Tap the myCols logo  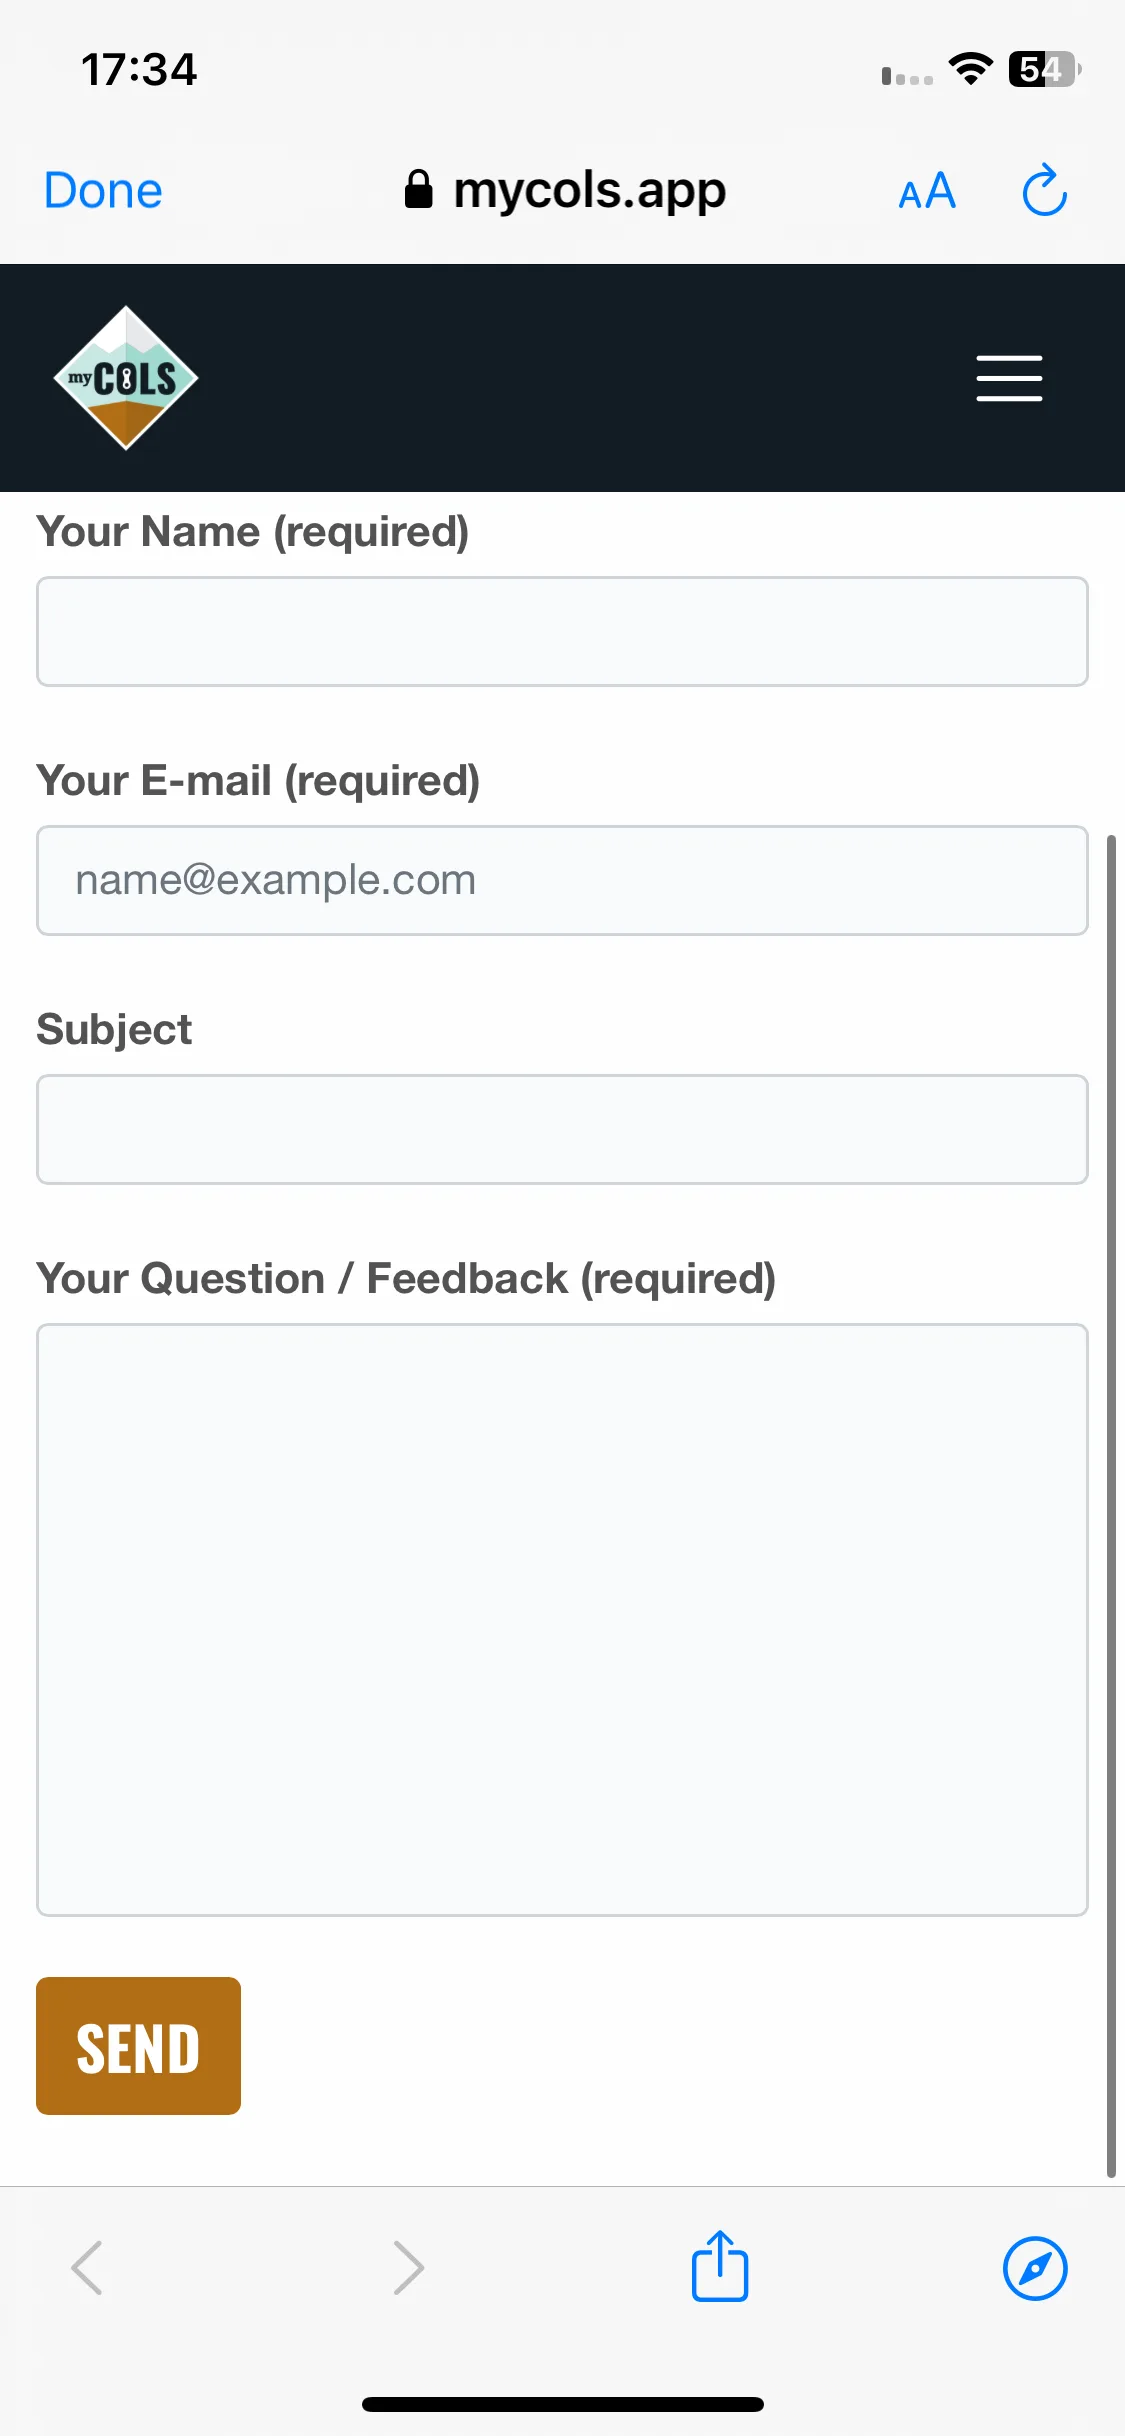[x=126, y=378]
